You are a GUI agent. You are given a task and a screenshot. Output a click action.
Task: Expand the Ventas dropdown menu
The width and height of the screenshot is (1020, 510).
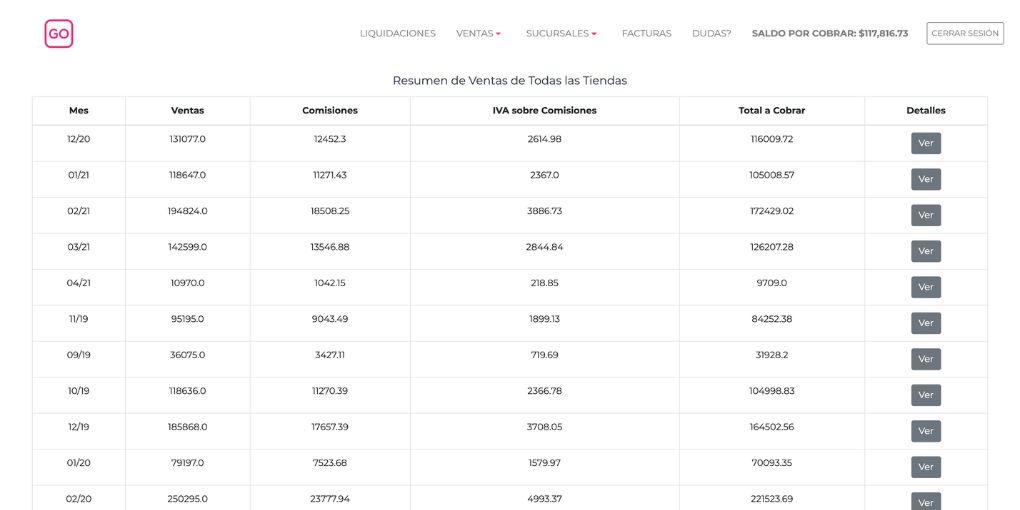coord(478,33)
